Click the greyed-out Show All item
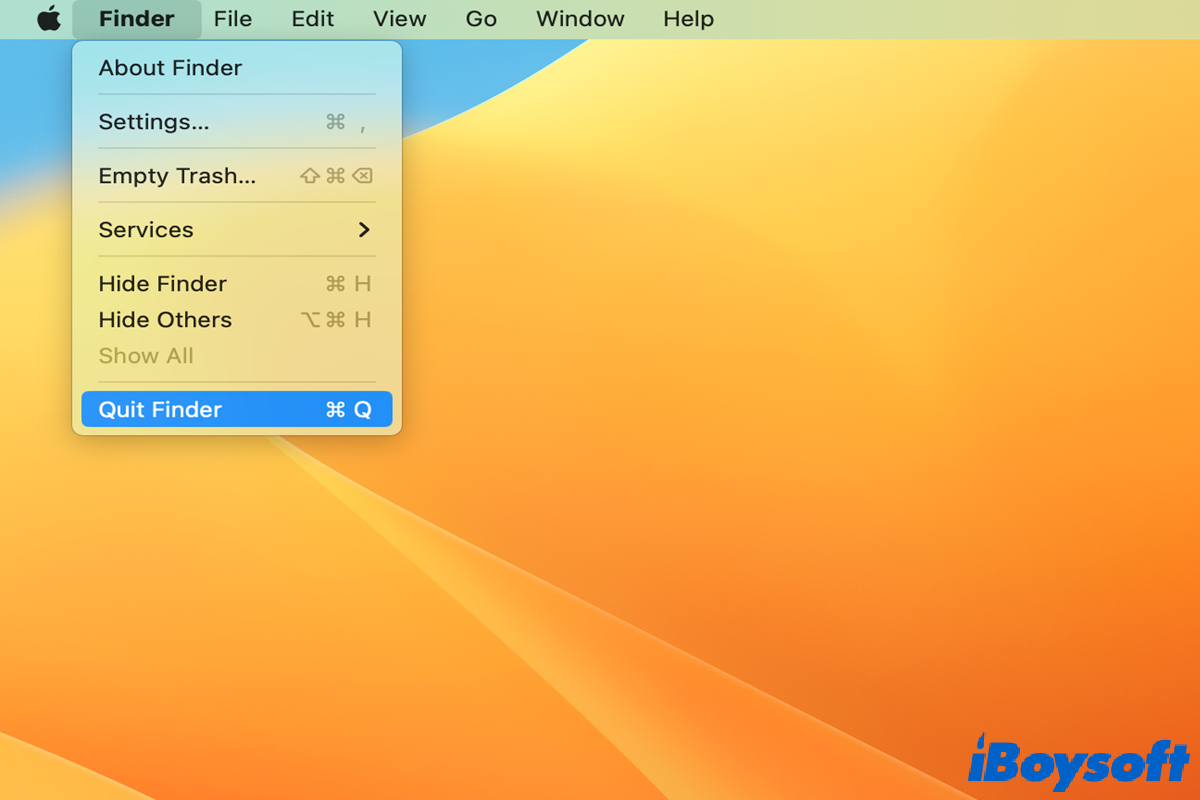1200x800 pixels. [x=146, y=356]
